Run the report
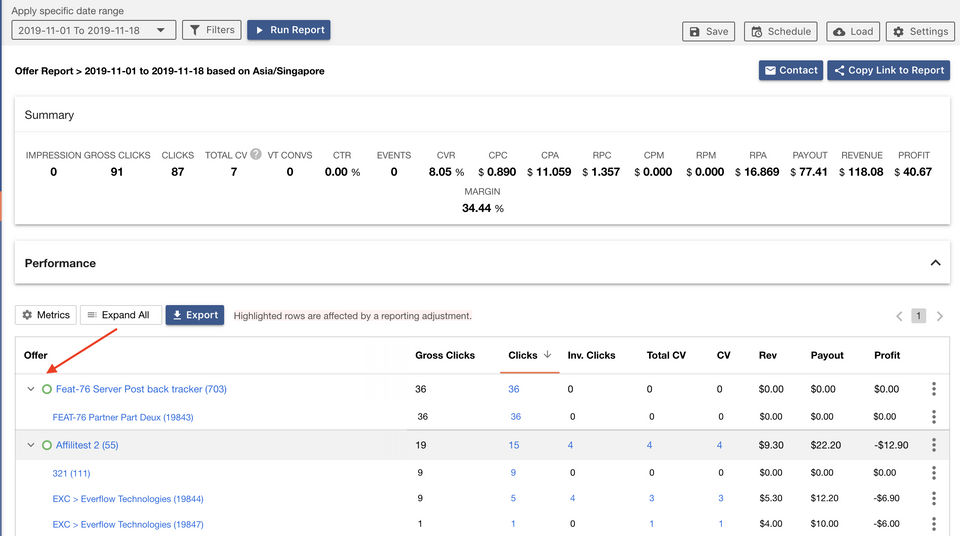The width and height of the screenshot is (960, 536). 288,31
